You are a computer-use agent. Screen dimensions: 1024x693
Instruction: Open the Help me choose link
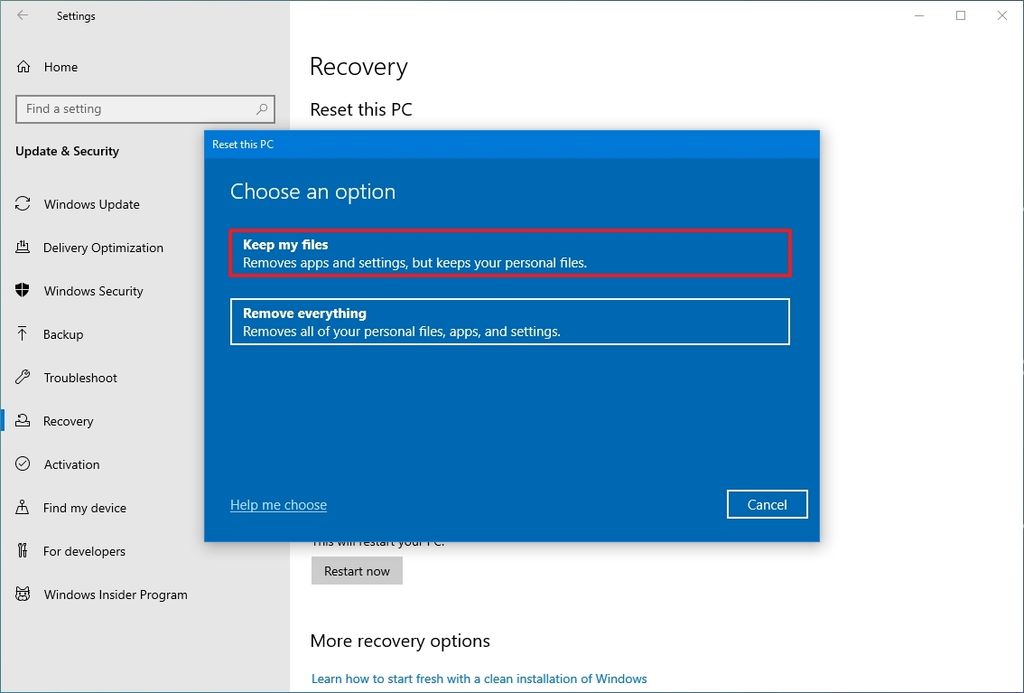pos(278,505)
